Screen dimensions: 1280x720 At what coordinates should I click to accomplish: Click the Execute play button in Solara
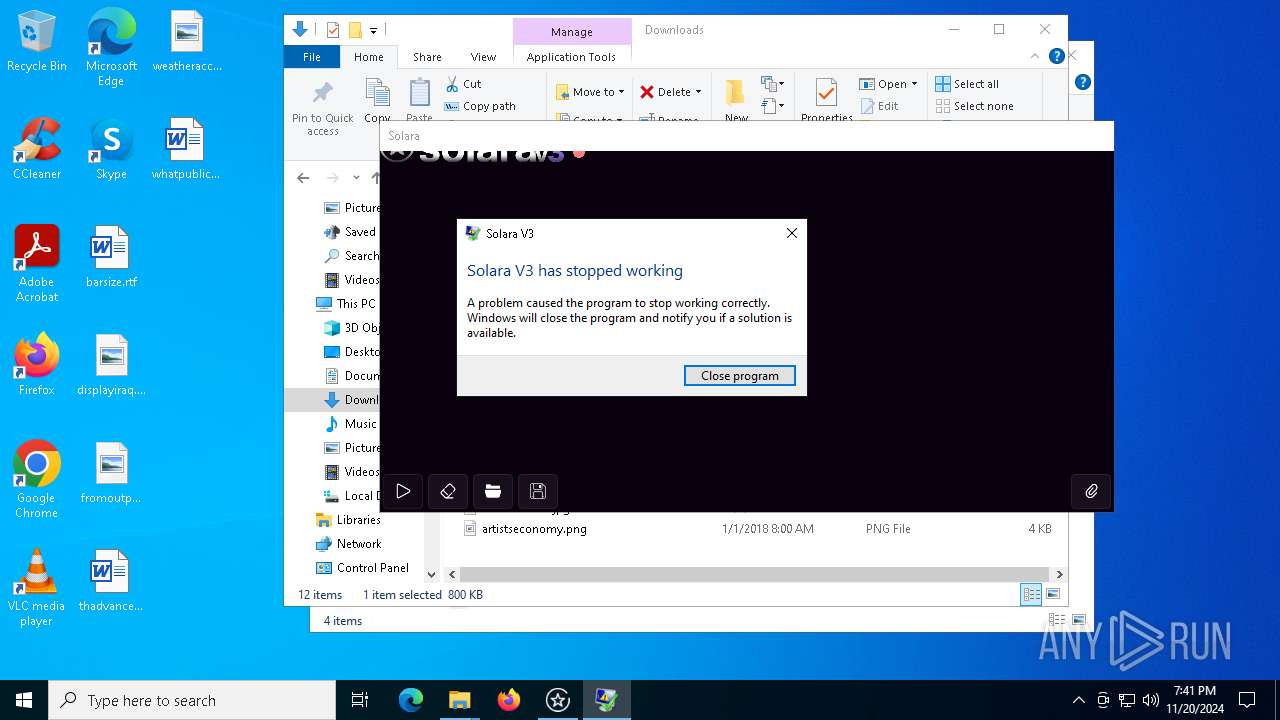[x=403, y=491]
